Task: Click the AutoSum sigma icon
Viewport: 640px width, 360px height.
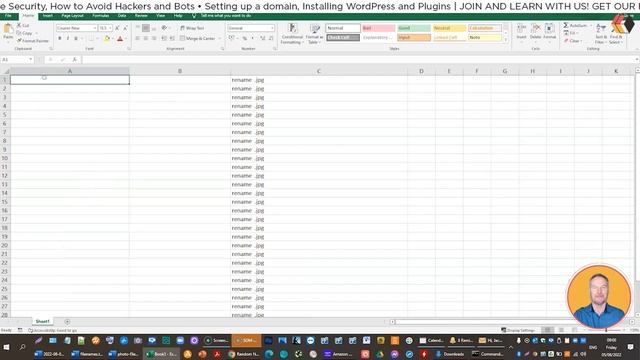Action: [x=566, y=25]
